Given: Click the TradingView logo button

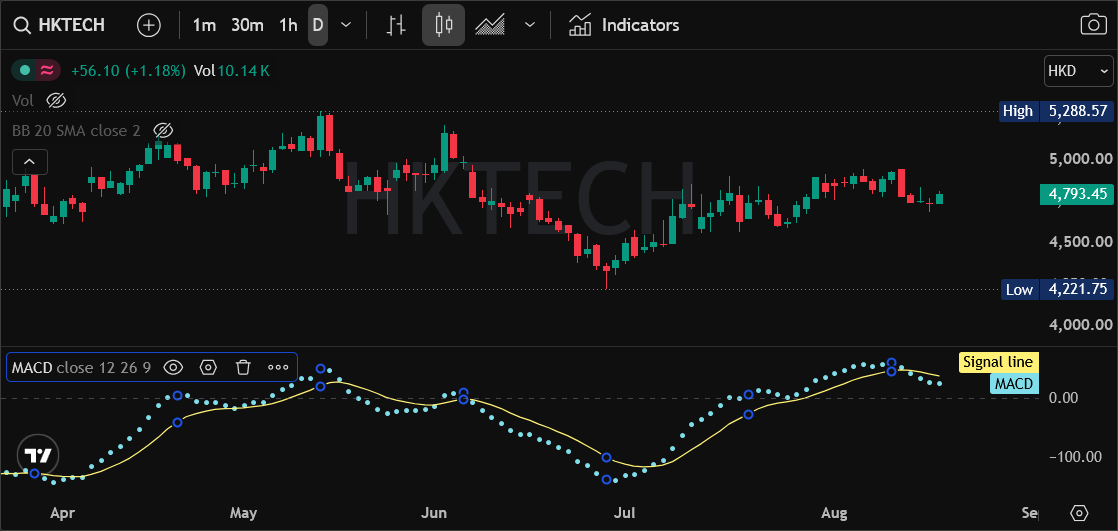Looking at the screenshot, I should pos(37,455).
